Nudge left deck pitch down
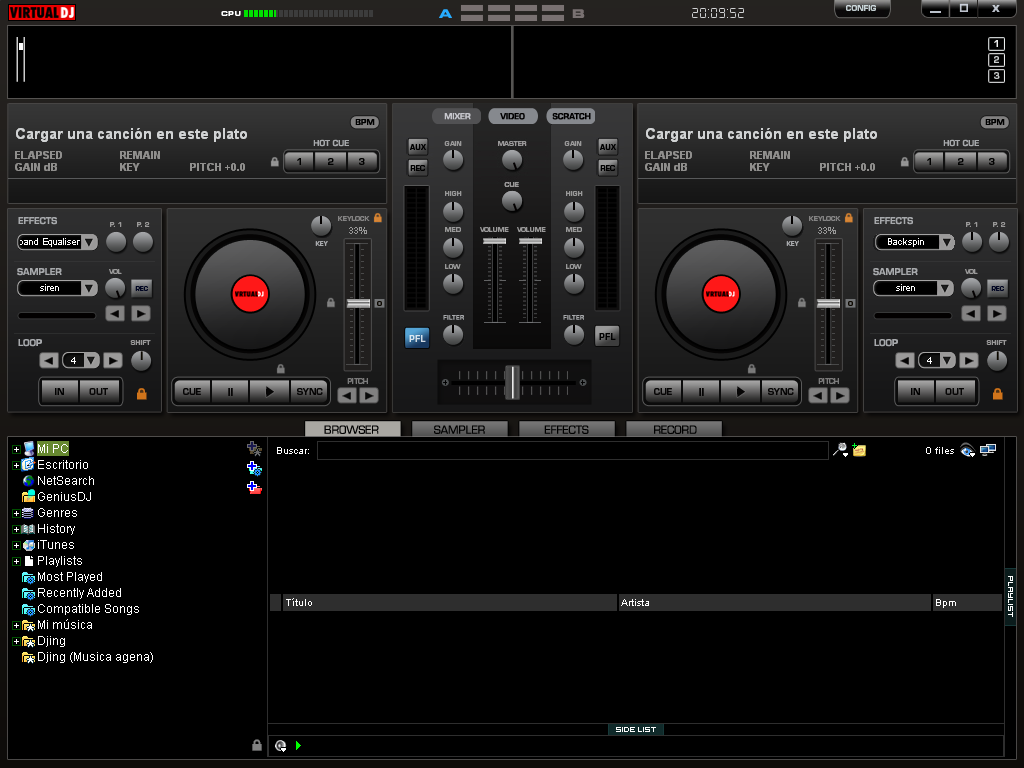1024x768 pixels. (347, 395)
